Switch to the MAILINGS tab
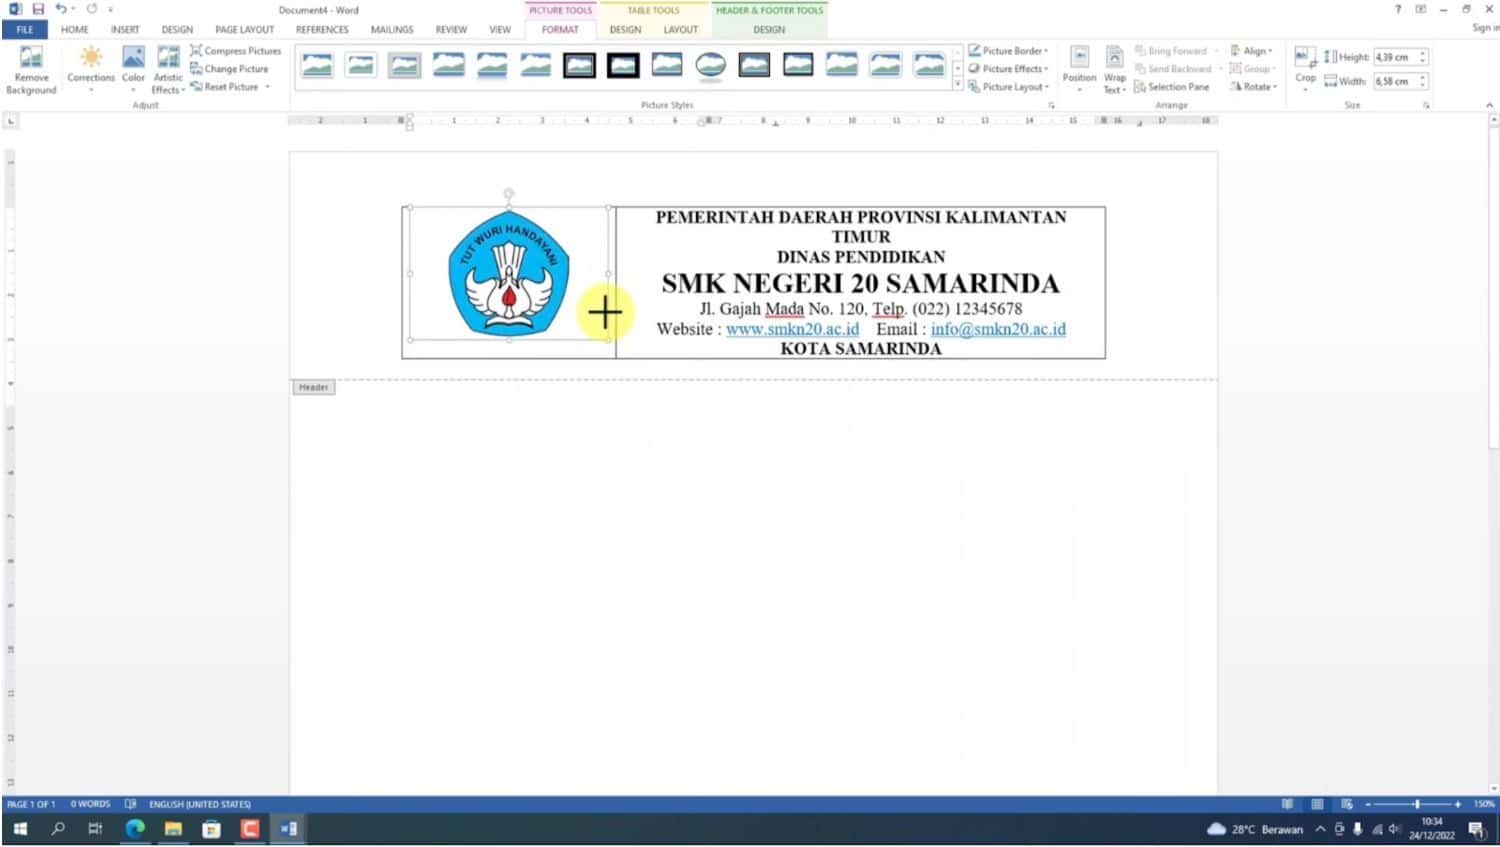Viewport: 1500px width, 847px height. click(392, 30)
